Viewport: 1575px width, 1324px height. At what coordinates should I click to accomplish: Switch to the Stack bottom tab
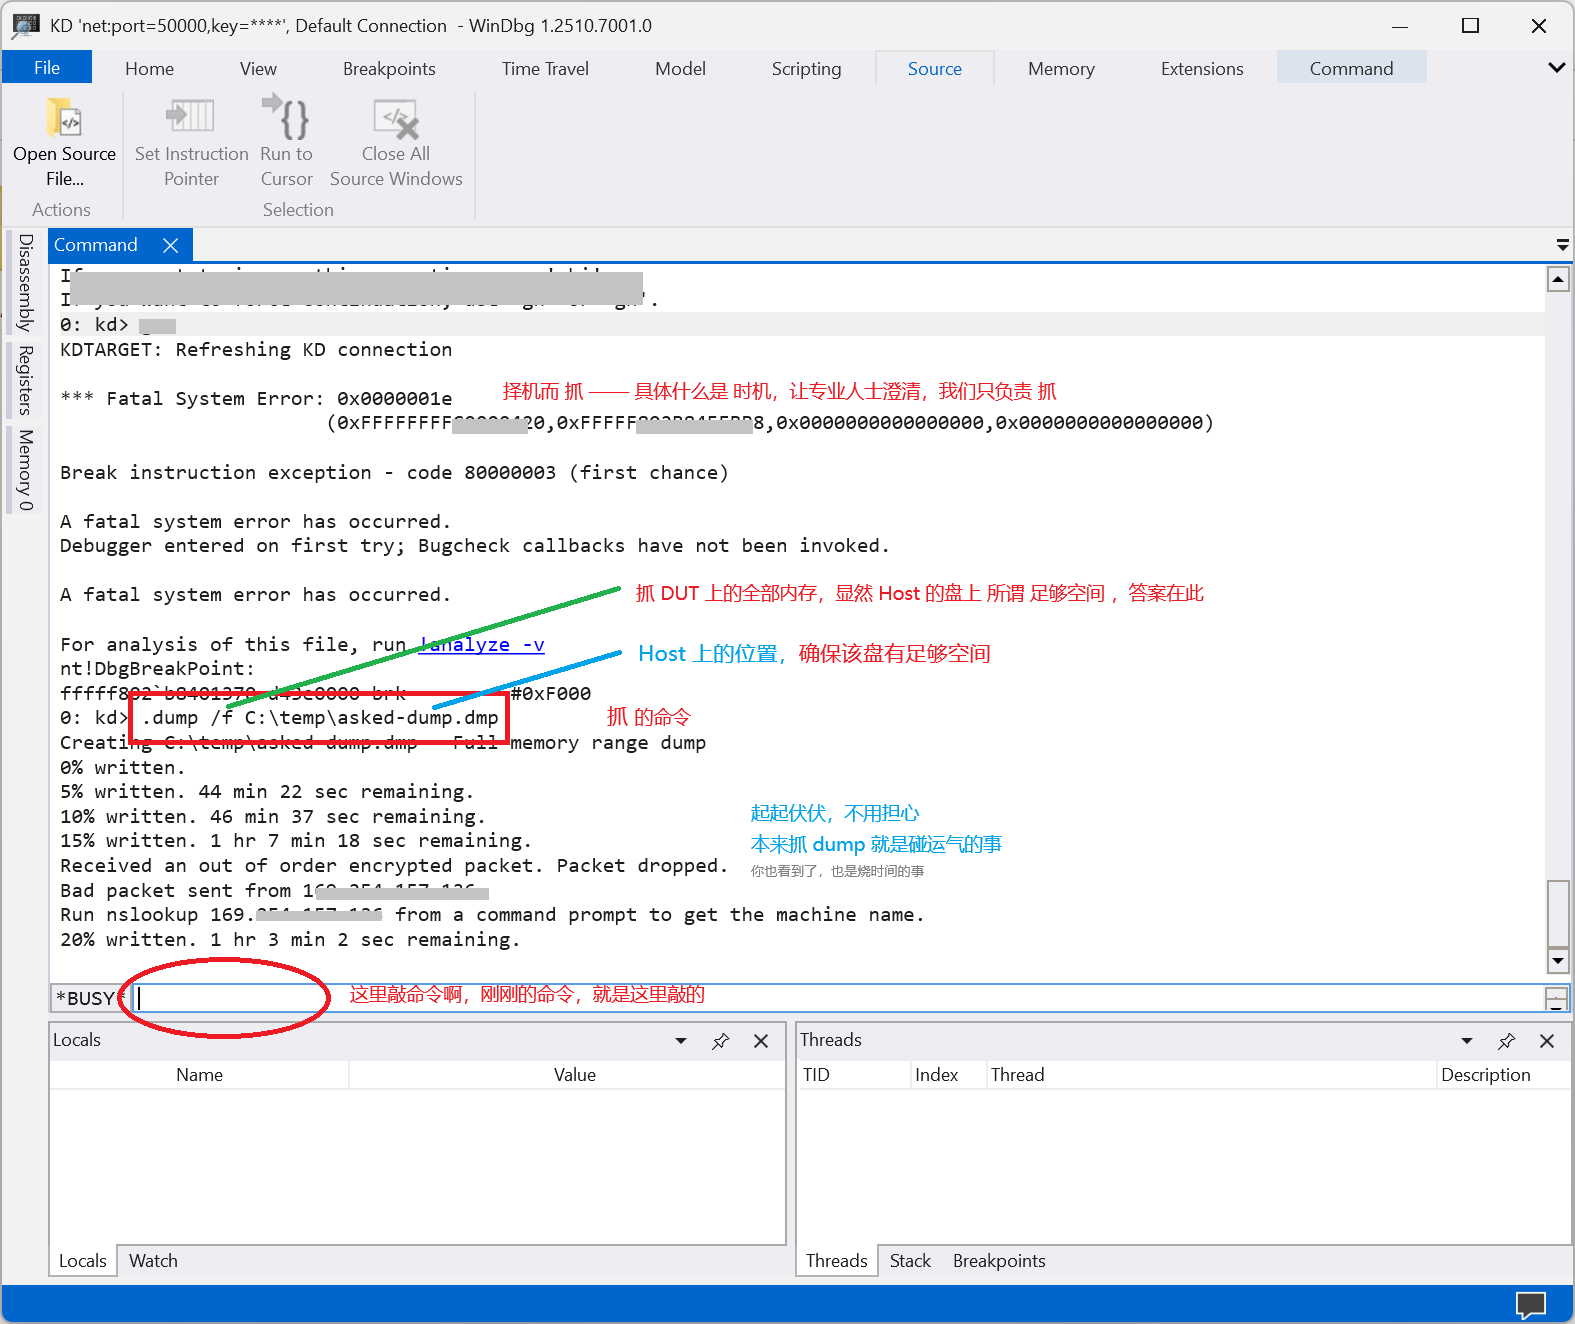pos(910,1261)
